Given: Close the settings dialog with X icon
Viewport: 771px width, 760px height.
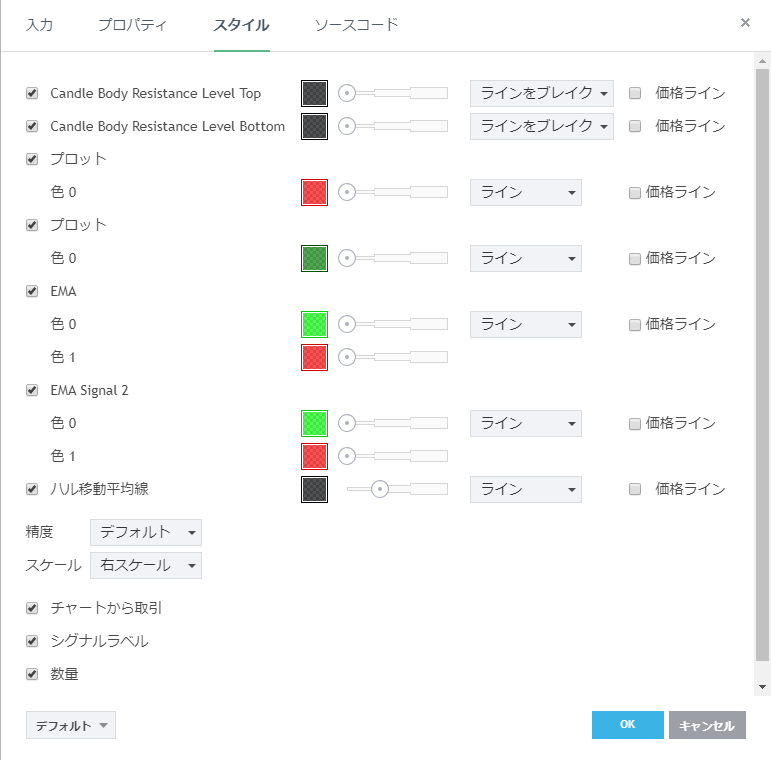Looking at the screenshot, I should 745,22.
